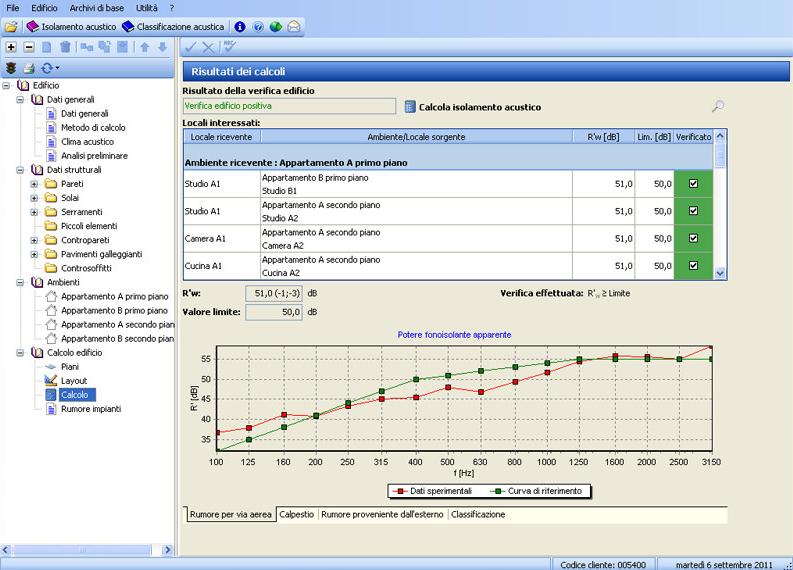This screenshot has height=570, width=793.
Task: Click the blue info icon in toolbar
Action: (240, 27)
